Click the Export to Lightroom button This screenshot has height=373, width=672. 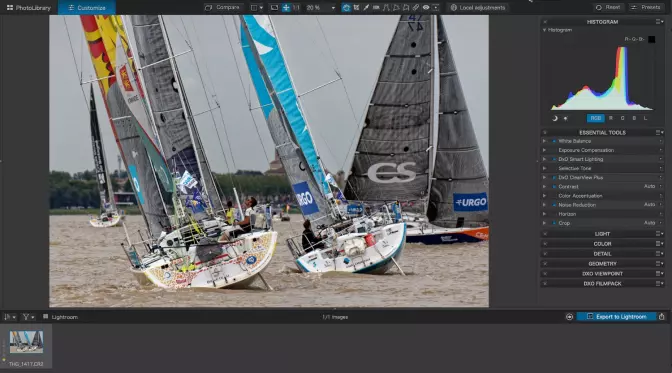616,317
